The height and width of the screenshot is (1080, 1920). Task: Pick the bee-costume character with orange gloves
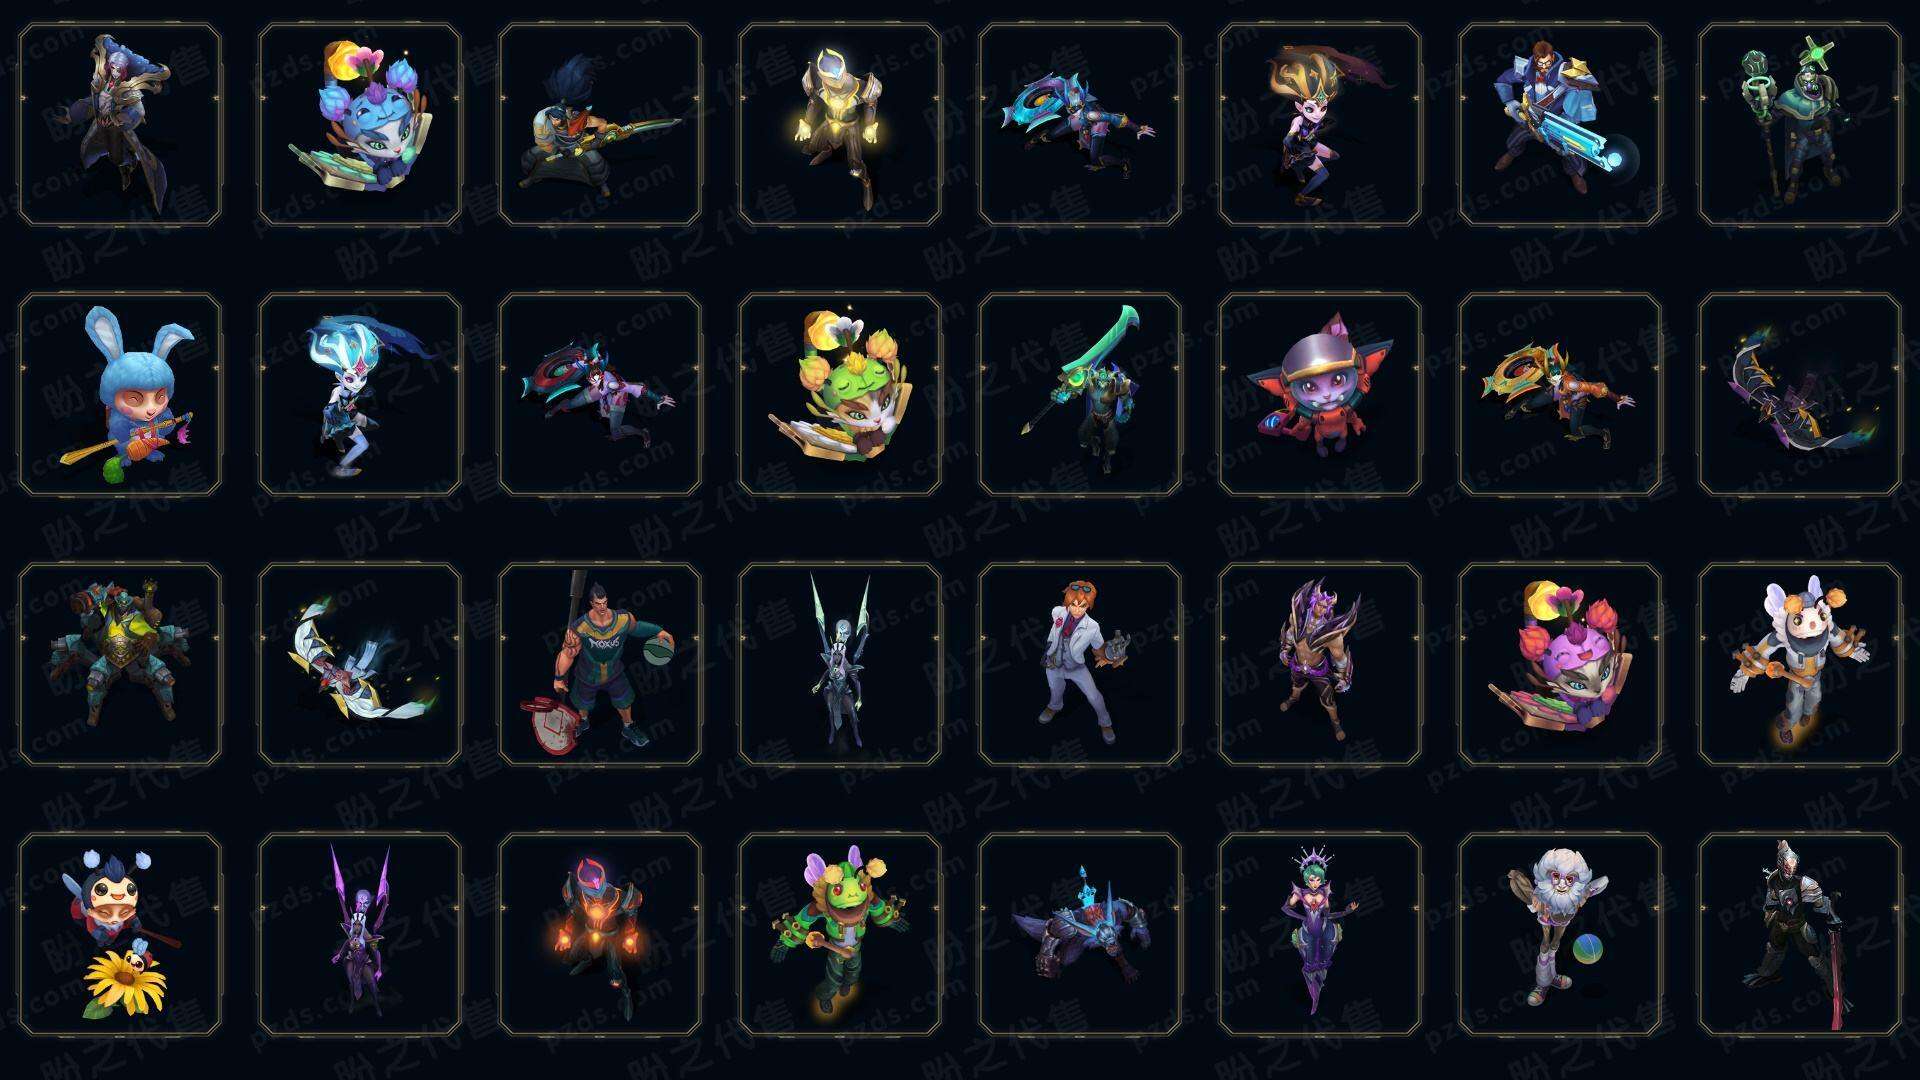(x=1800, y=664)
